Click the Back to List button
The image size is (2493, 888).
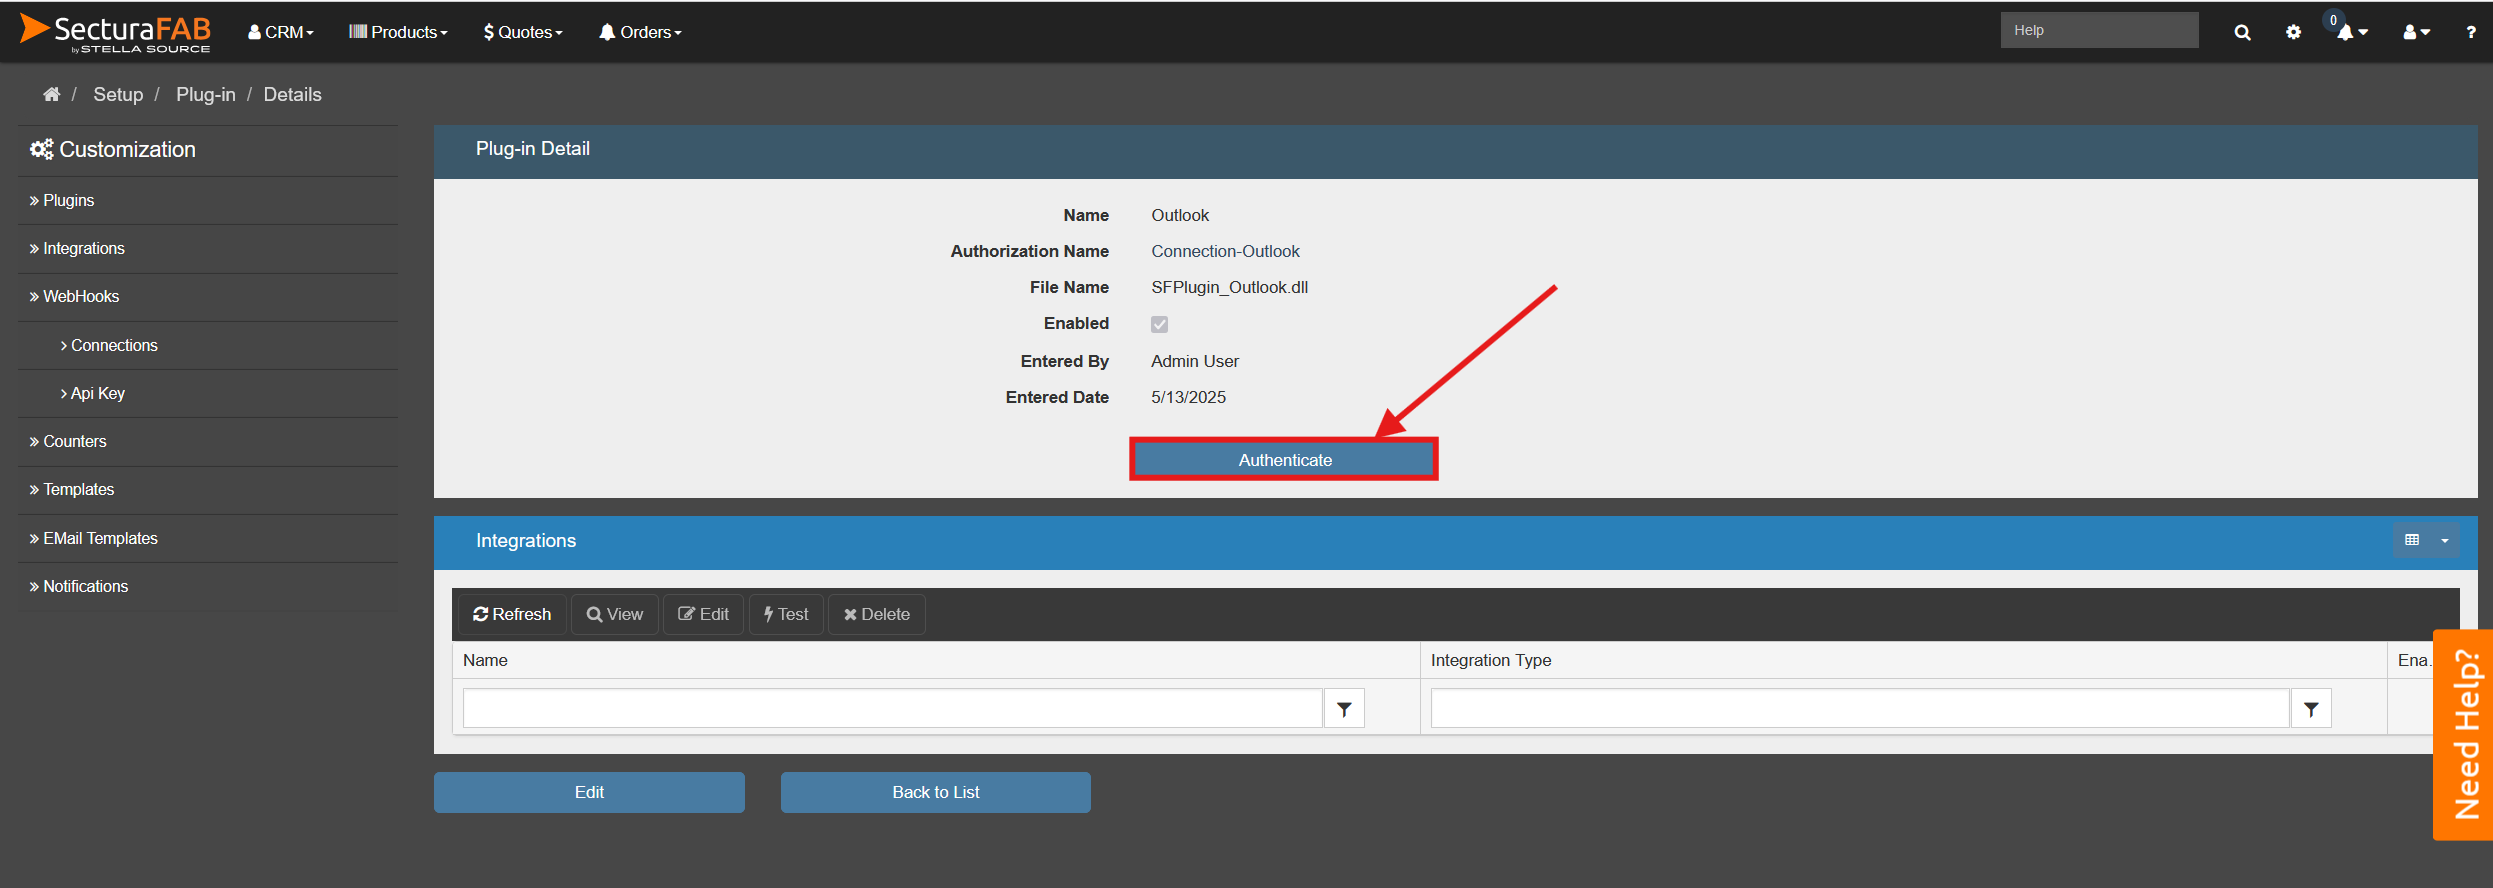click(x=935, y=792)
